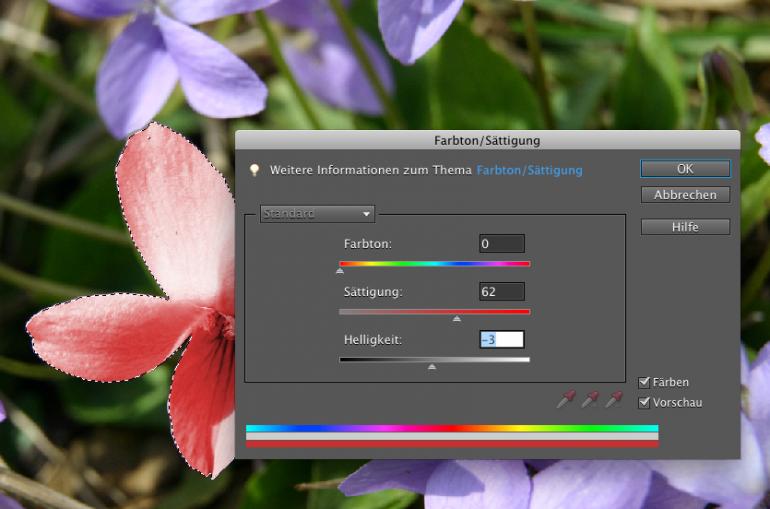Click the add-to-sample eyedropper (middle)
The height and width of the screenshot is (509, 770).
tap(590, 399)
